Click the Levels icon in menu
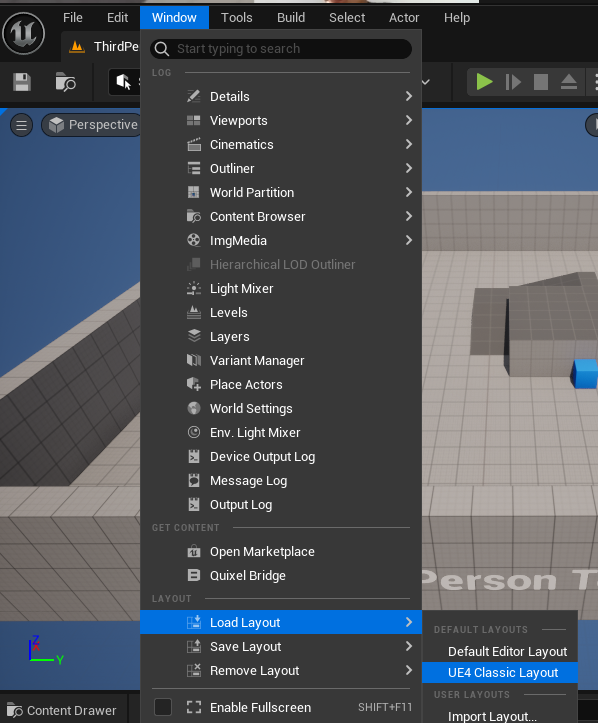Image resolution: width=598 pixels, height=723 pixels. pos(194,312)
